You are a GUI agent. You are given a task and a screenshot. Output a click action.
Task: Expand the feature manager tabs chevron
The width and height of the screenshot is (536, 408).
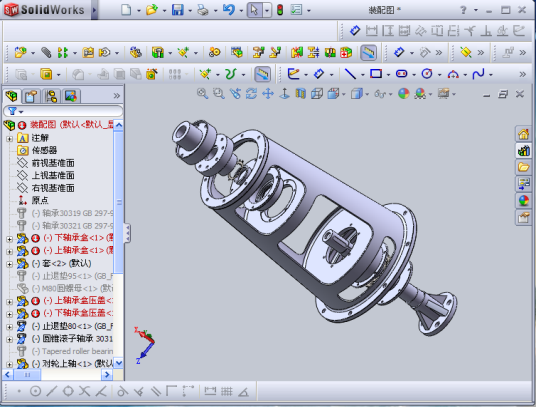coord(117,96)
